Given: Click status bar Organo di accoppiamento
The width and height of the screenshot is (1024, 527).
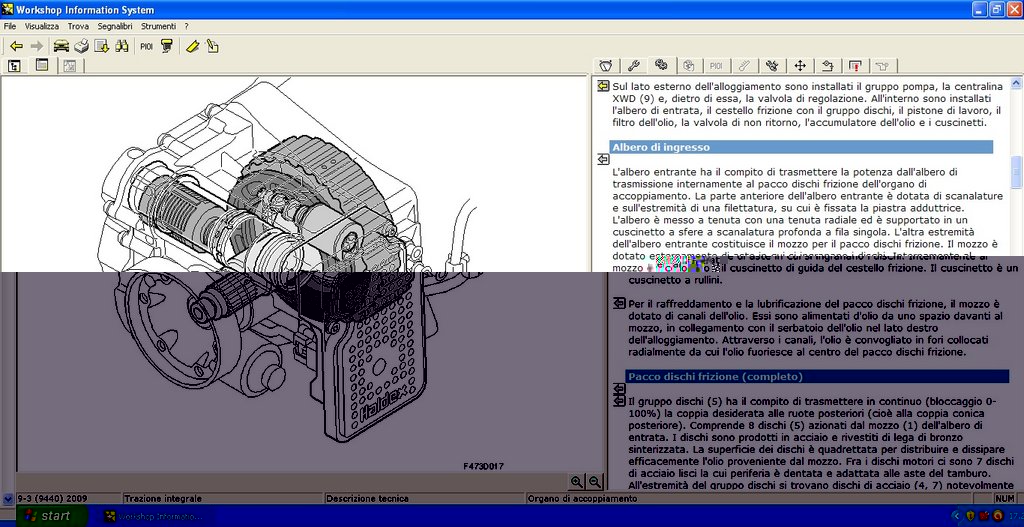Looking at the screenshot, I should pos(583,498).
